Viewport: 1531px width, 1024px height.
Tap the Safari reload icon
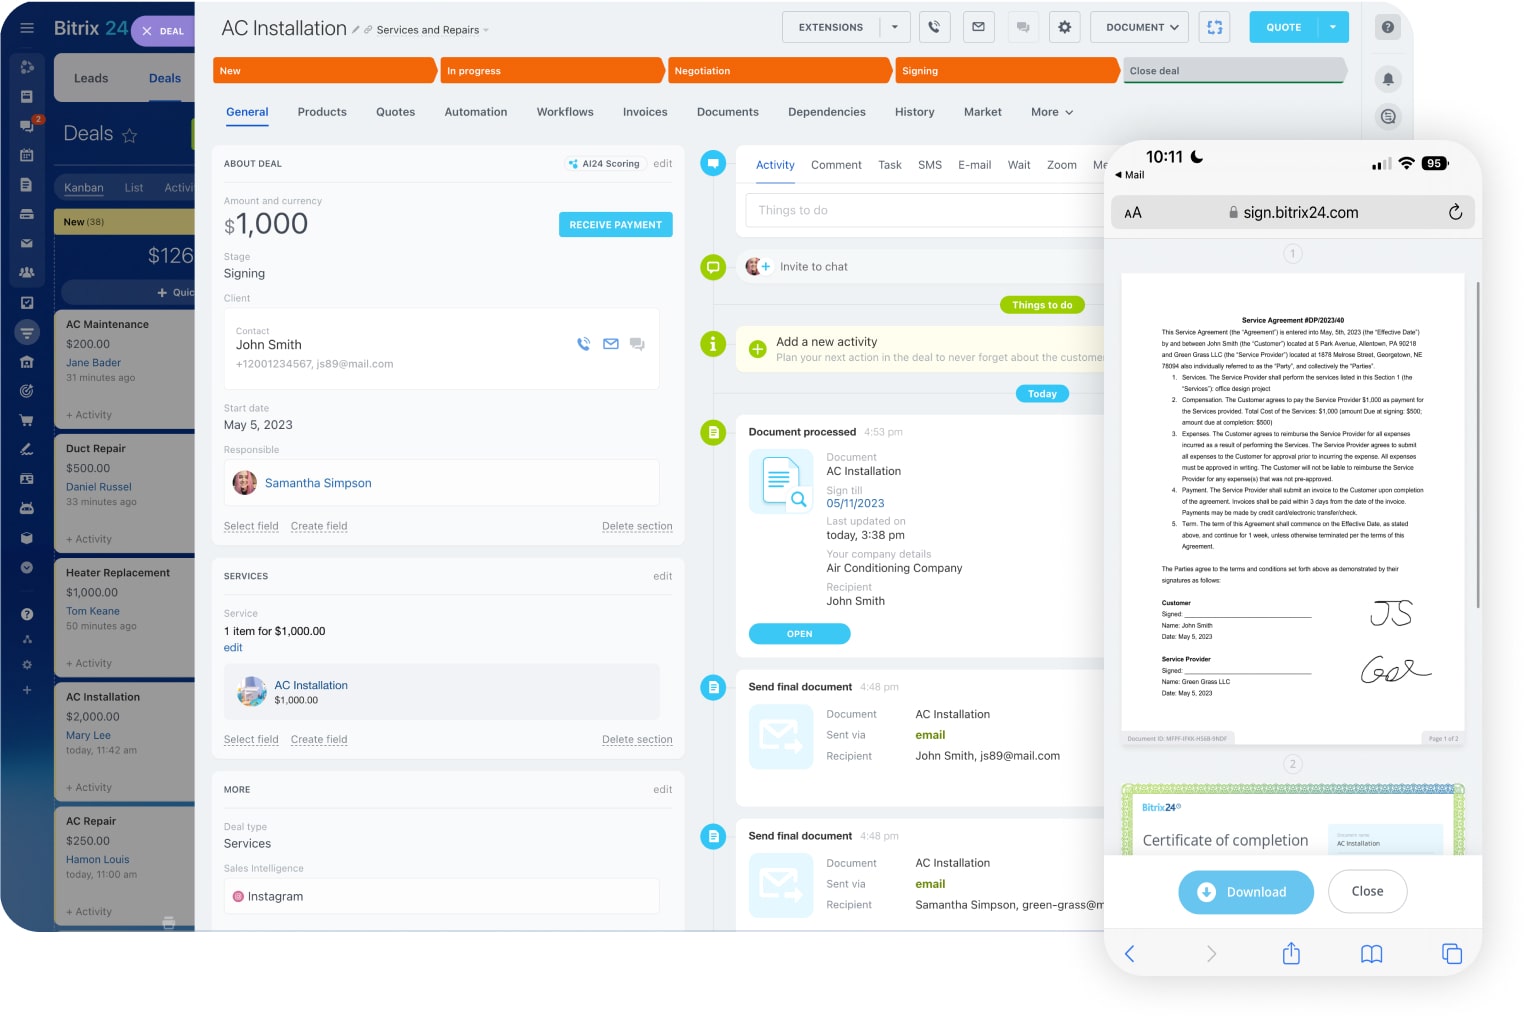coord(1455,212)
